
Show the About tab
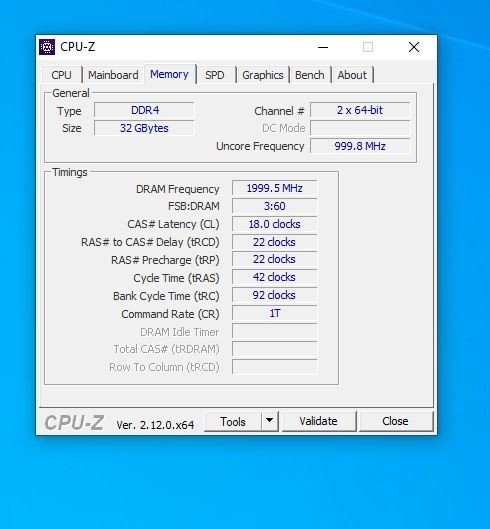pos(352,75)
